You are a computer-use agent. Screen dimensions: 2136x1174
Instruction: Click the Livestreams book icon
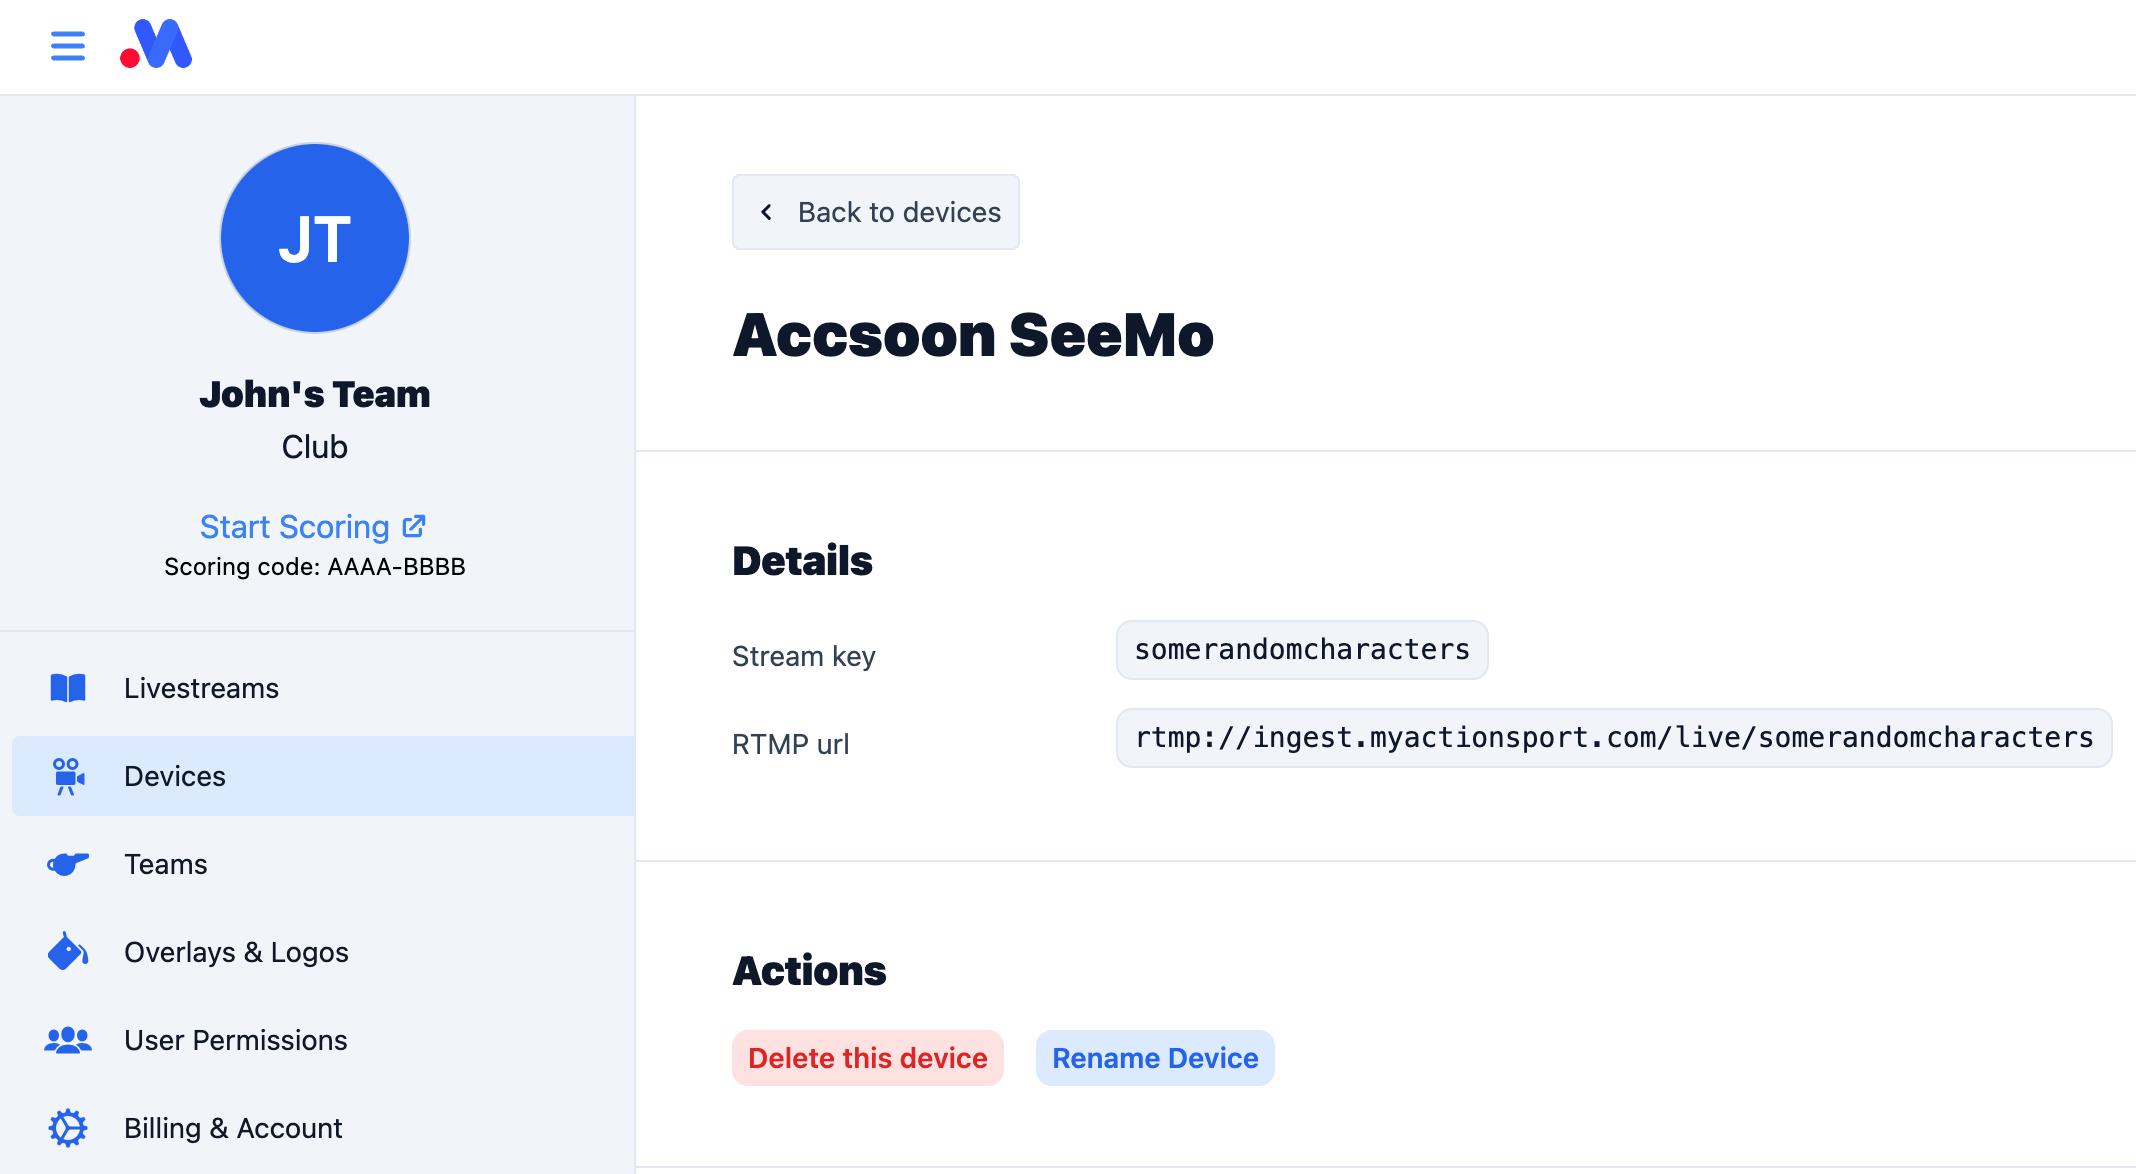[x=68, y=688]
